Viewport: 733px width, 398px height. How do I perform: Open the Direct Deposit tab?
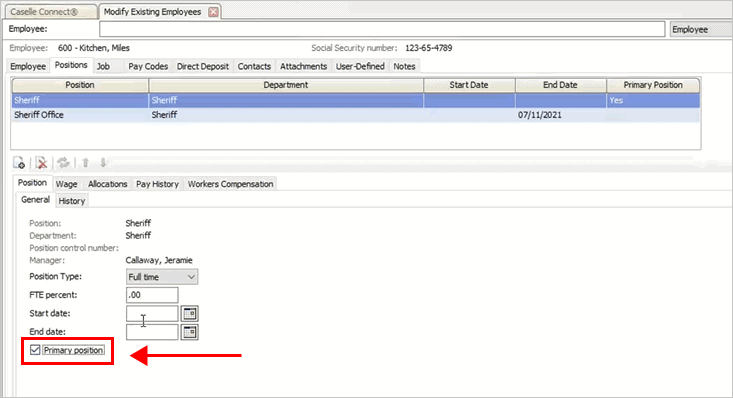coord(203,66)
